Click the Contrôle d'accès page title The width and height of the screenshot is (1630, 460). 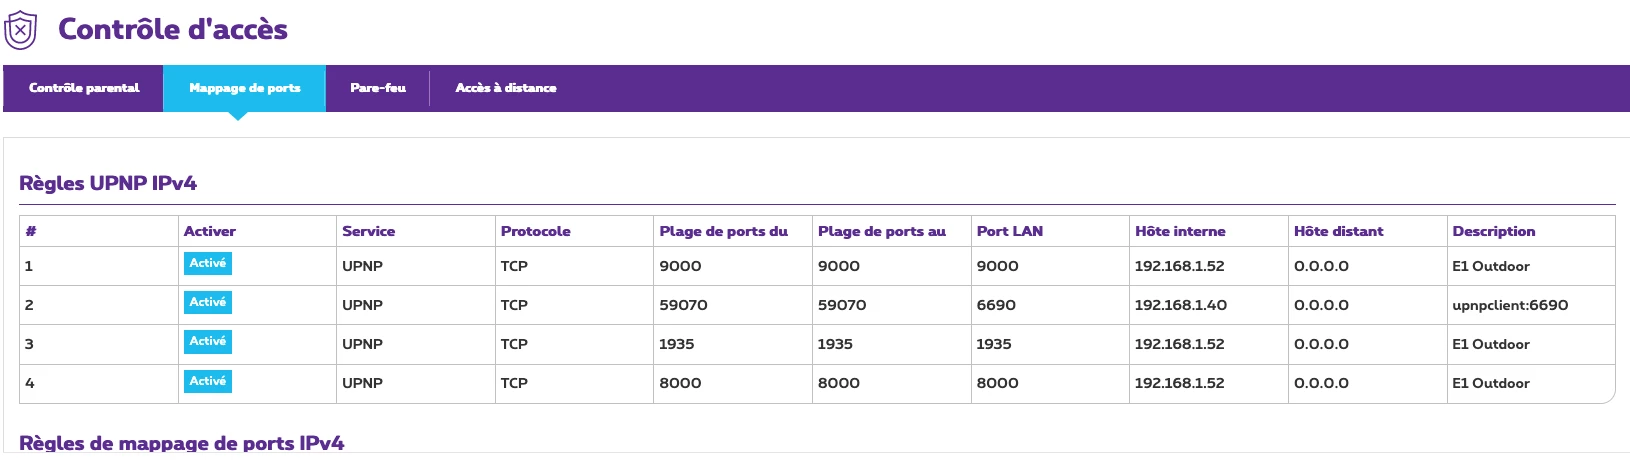coord(173,29)
